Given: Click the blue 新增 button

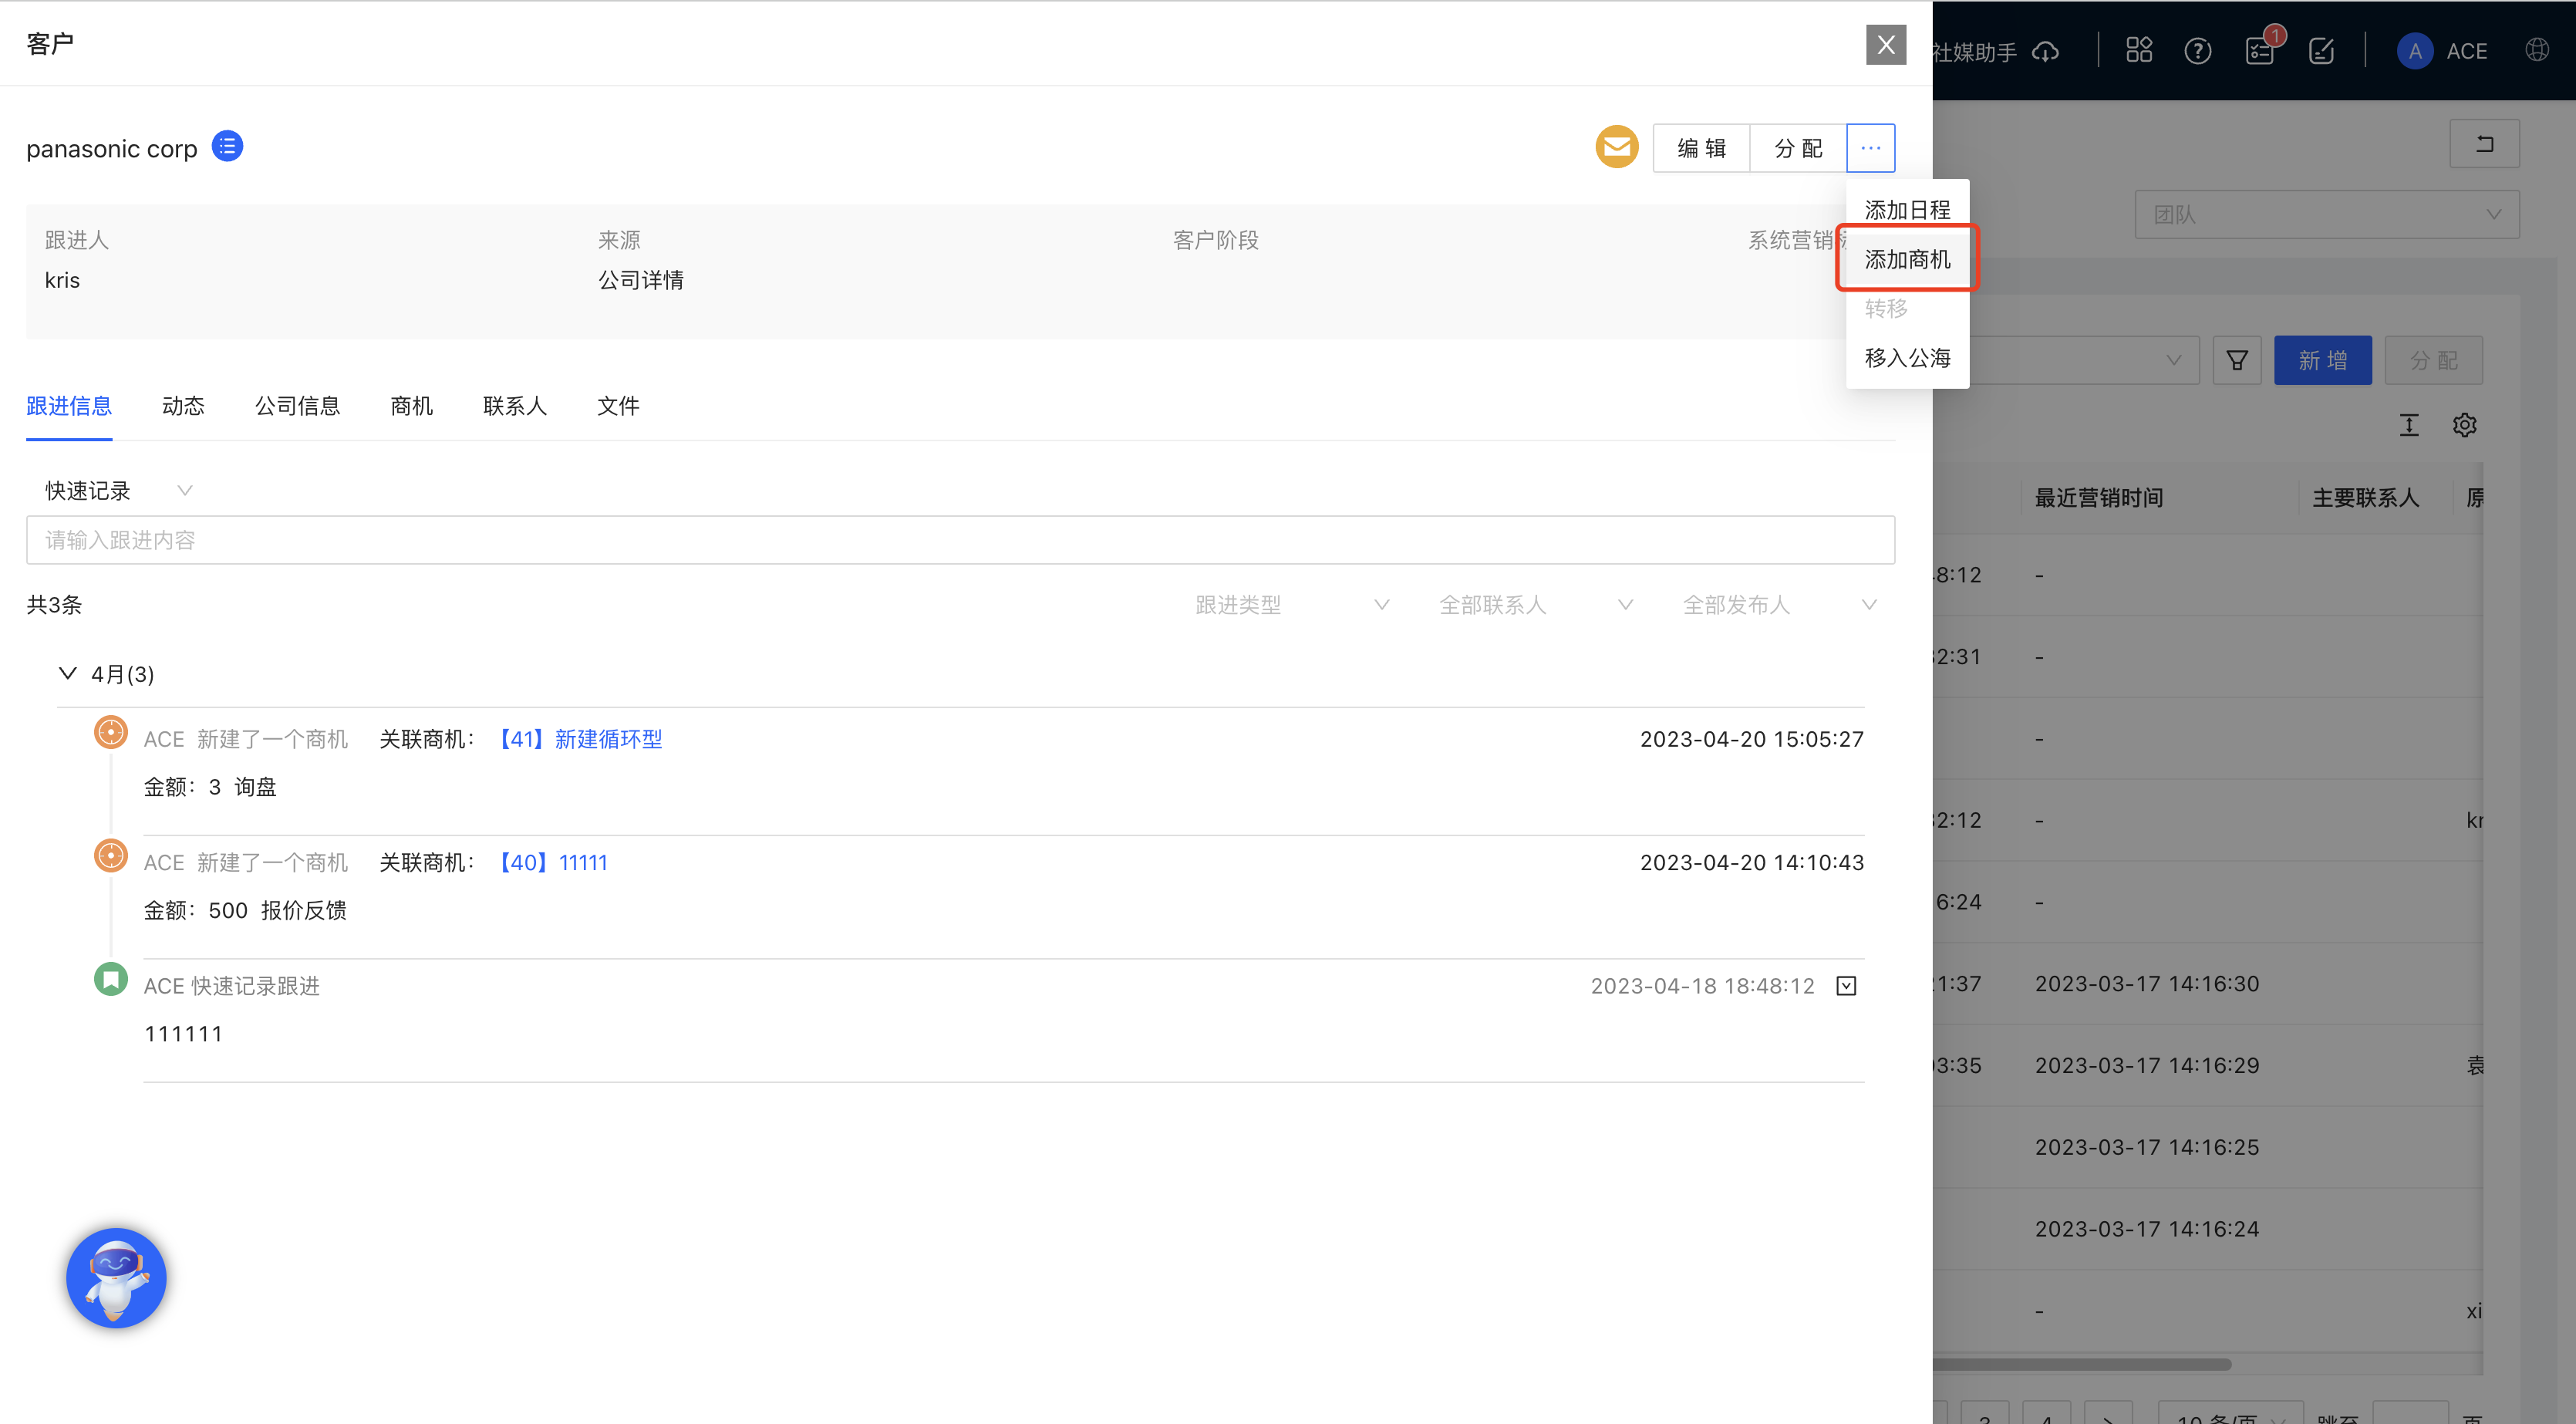Looking at the screenshot, I should [2322, 360].
